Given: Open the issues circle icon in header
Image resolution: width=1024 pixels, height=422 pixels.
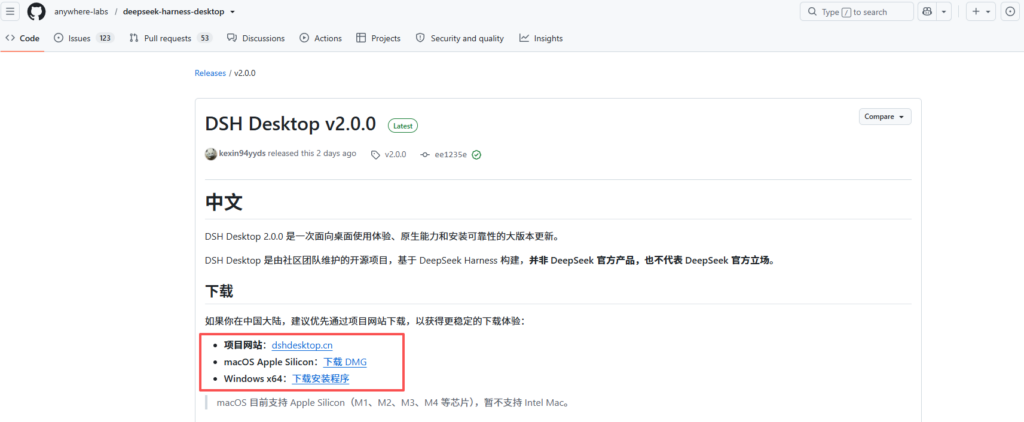Looking at the screenshot, I should point(1010,12).
